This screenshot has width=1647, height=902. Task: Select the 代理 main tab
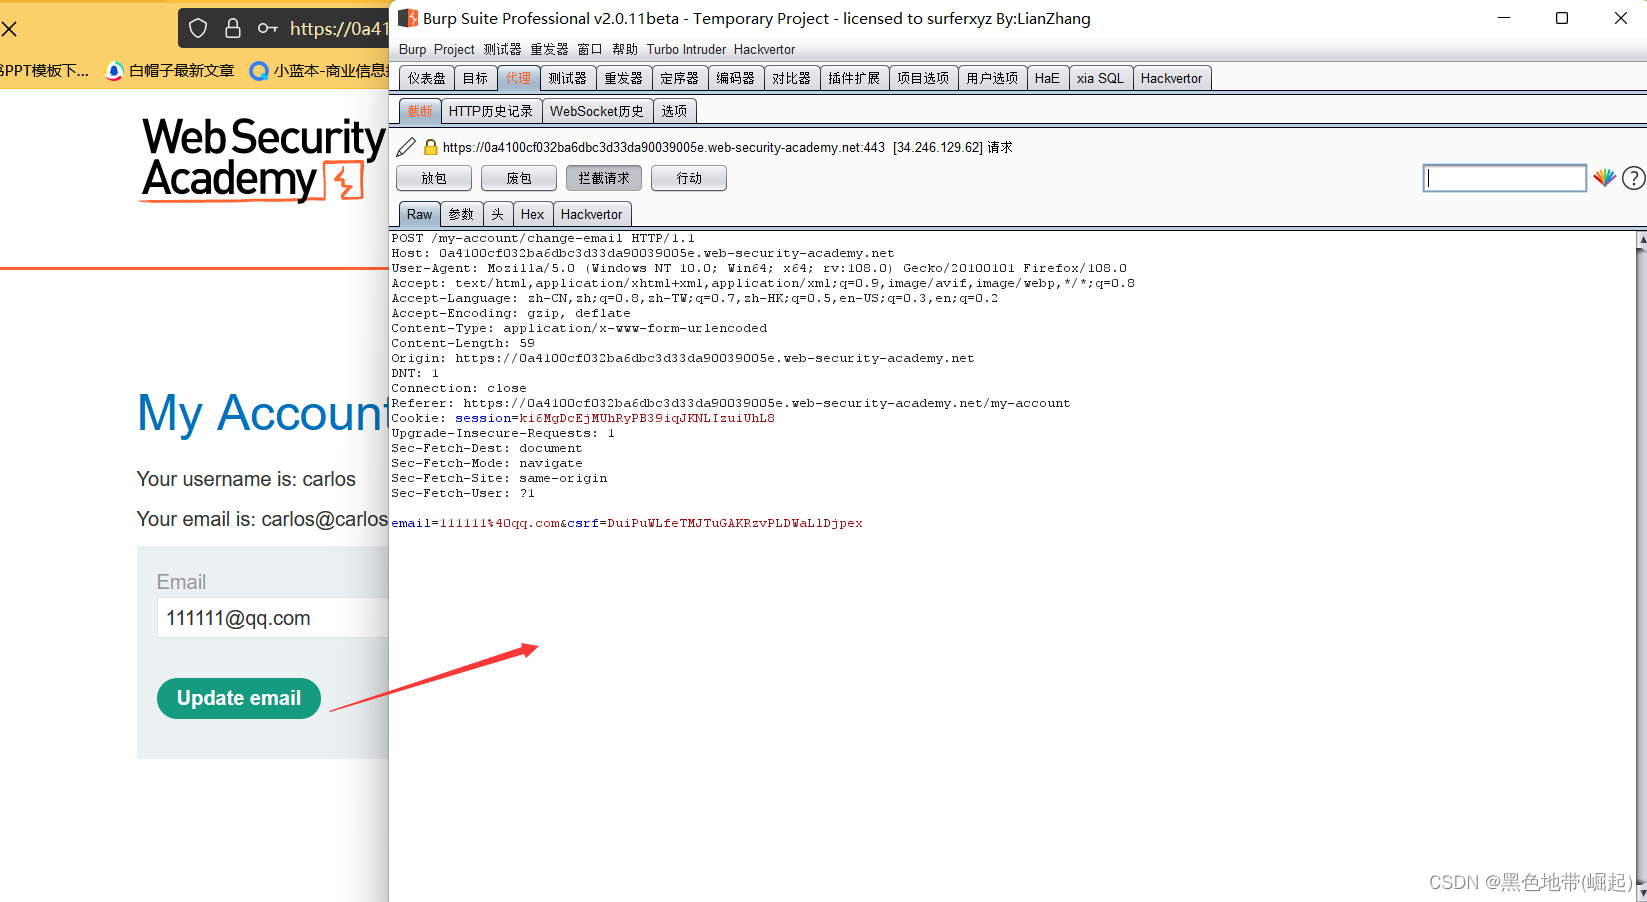point(519,78)
